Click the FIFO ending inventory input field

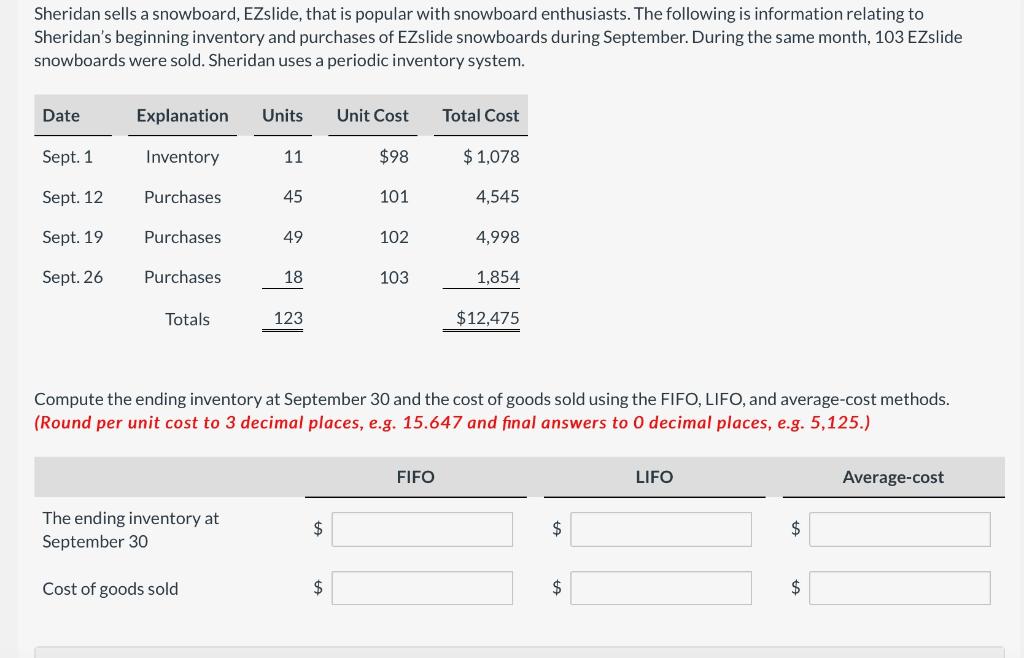(x=422, y=529)
